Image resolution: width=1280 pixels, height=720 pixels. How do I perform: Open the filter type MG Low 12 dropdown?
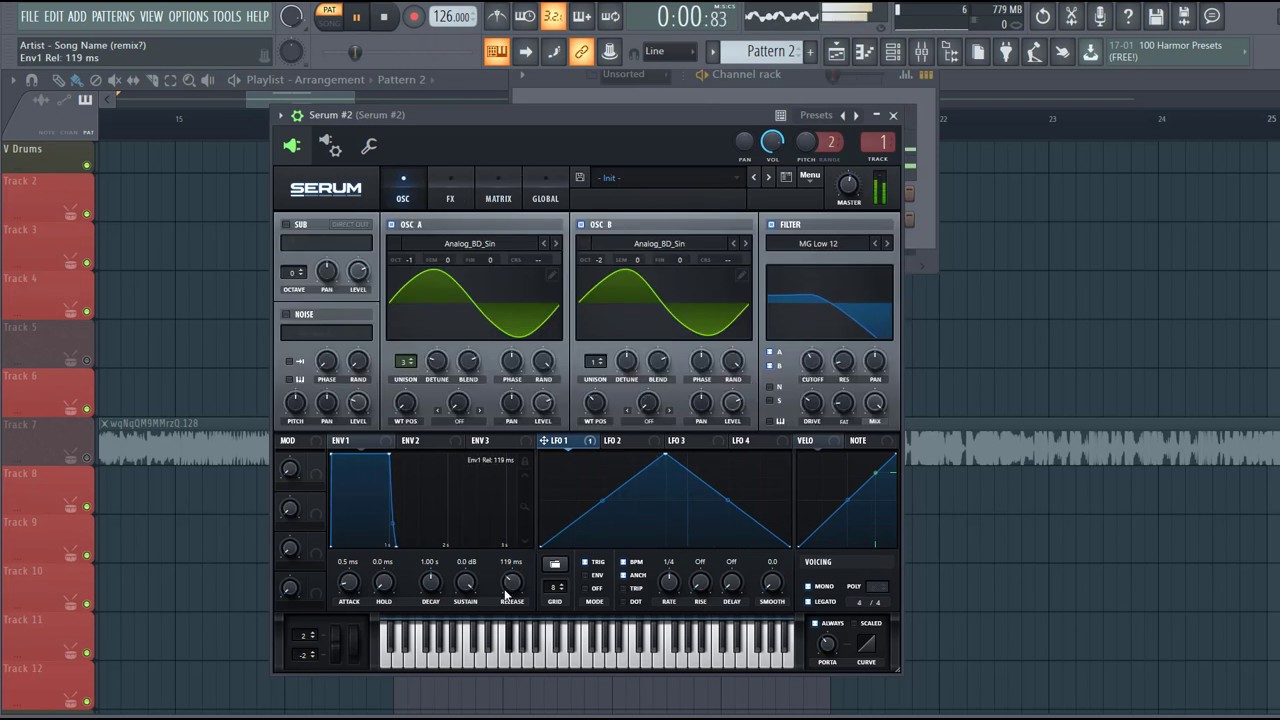pyautogui.click(x=818, y=243)
